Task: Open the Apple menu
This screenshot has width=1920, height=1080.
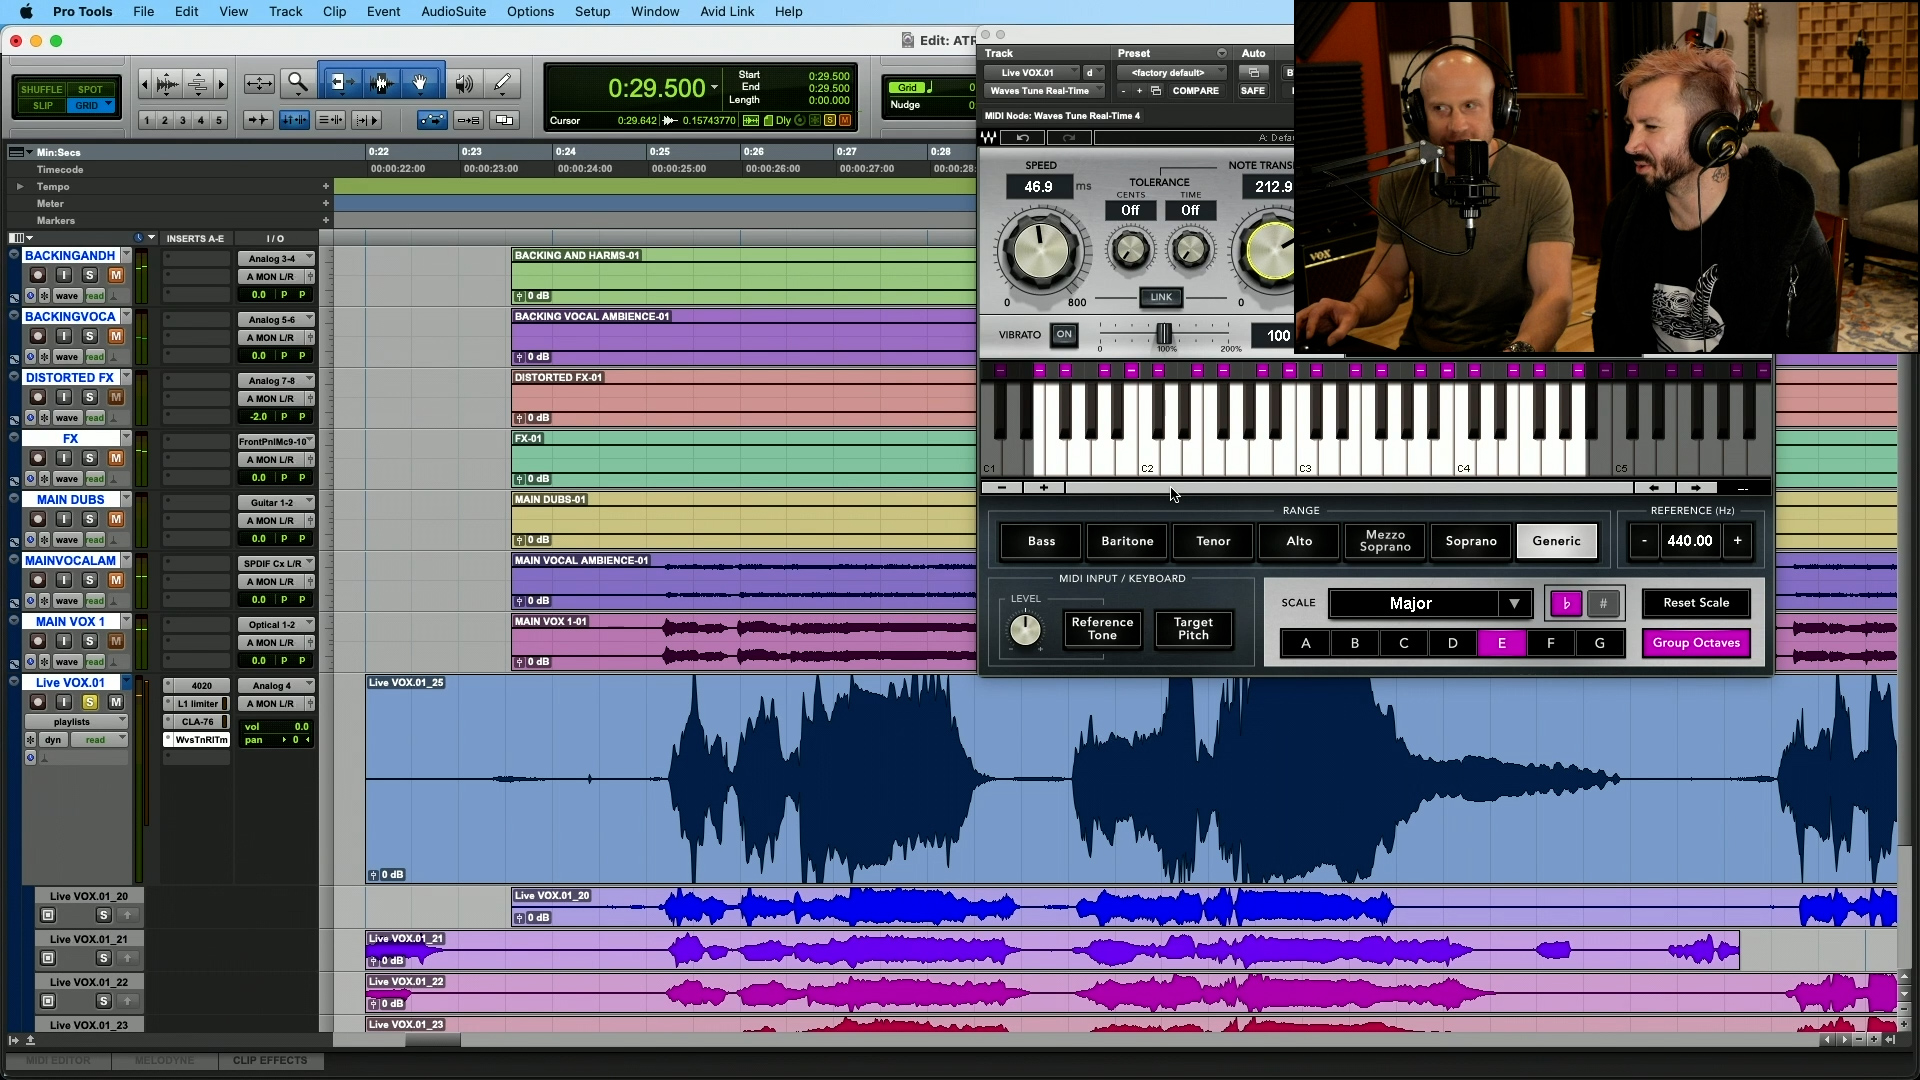Action: [26, 12]
